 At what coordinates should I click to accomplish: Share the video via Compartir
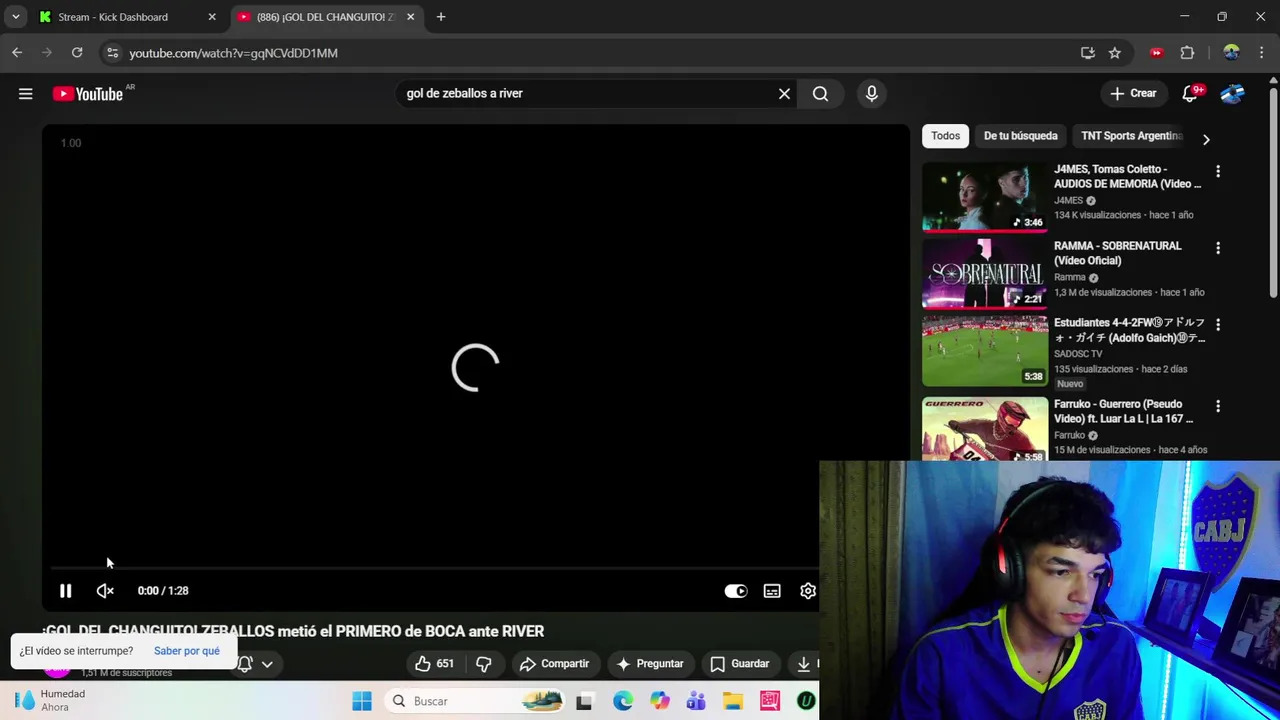(x=554, y=664)
